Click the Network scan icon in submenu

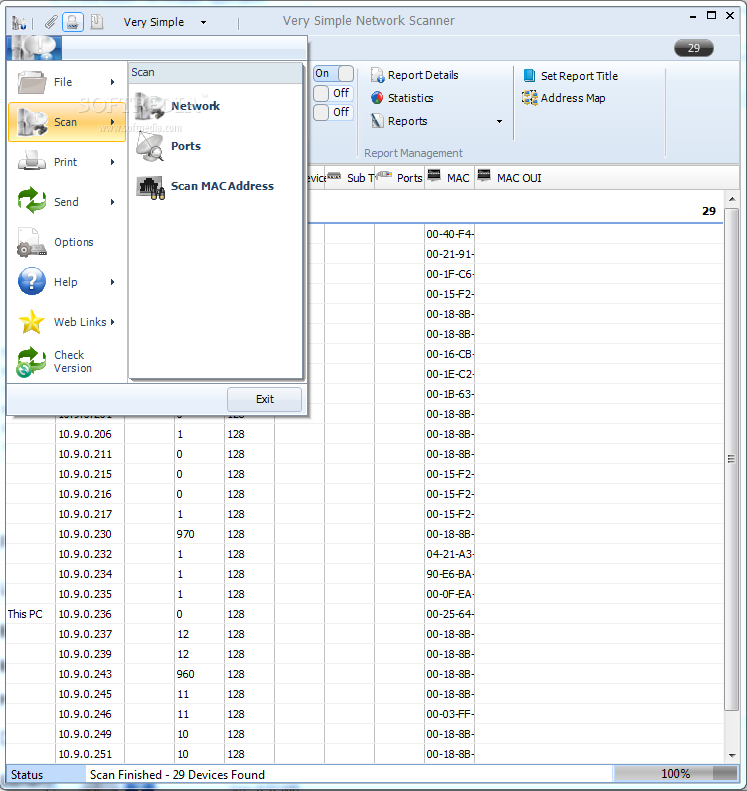[x=149, y=106]
